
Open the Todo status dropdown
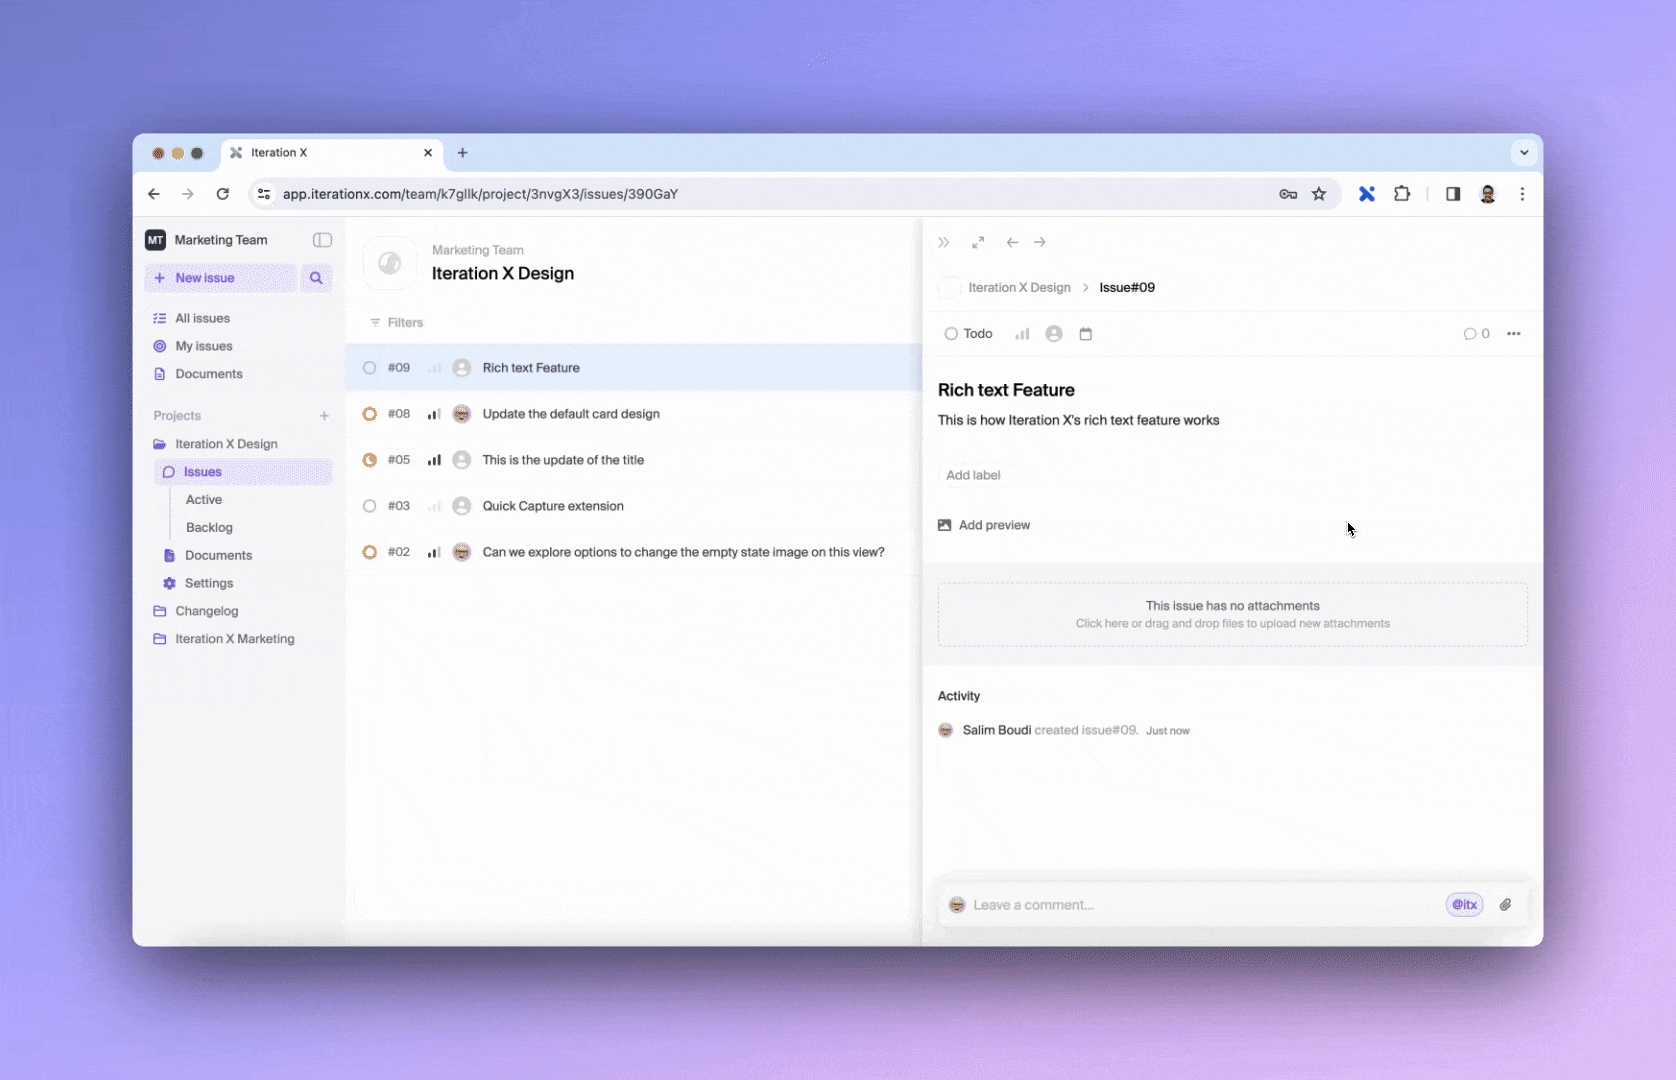pos(968,334)
